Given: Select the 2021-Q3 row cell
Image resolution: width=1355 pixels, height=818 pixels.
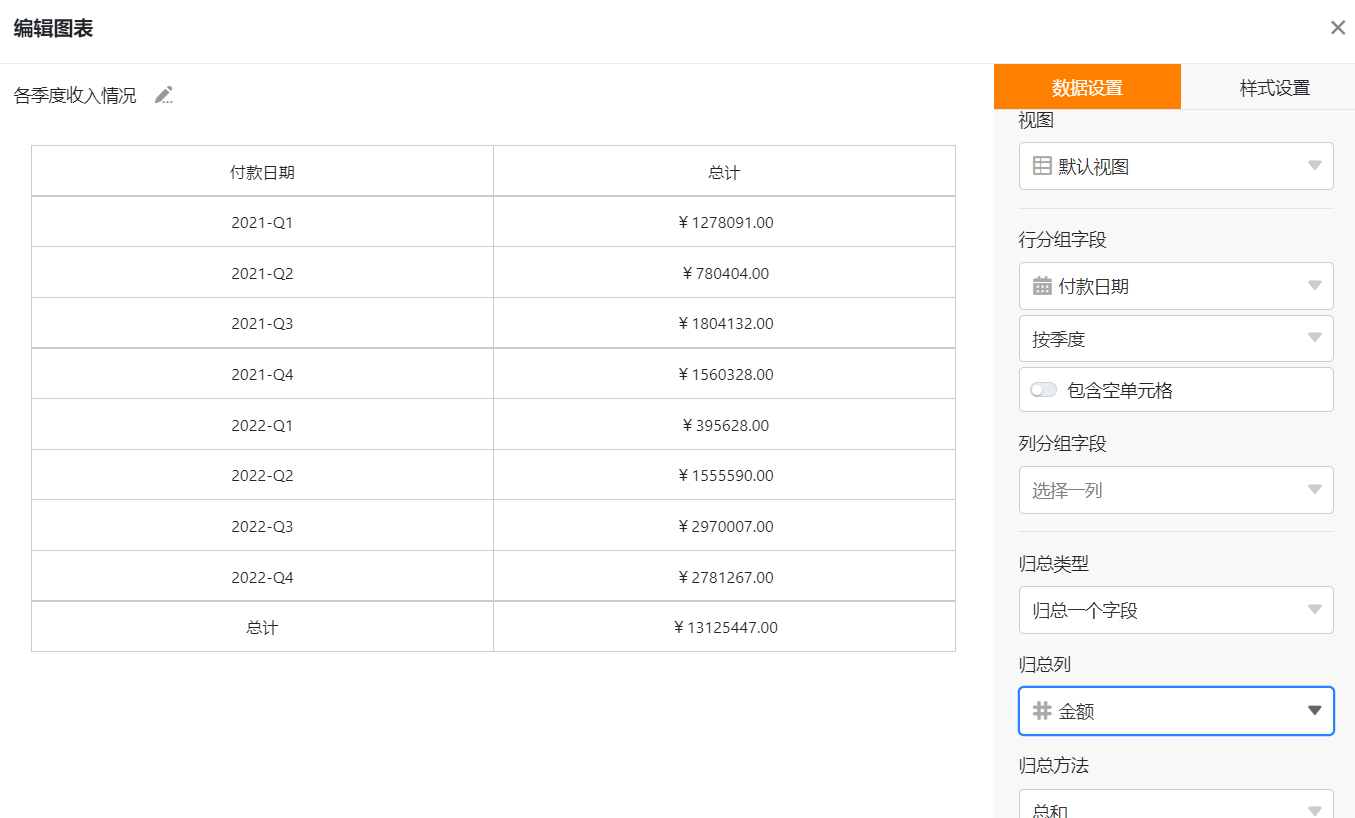Looking at the screenshot, I should point(262,324).
